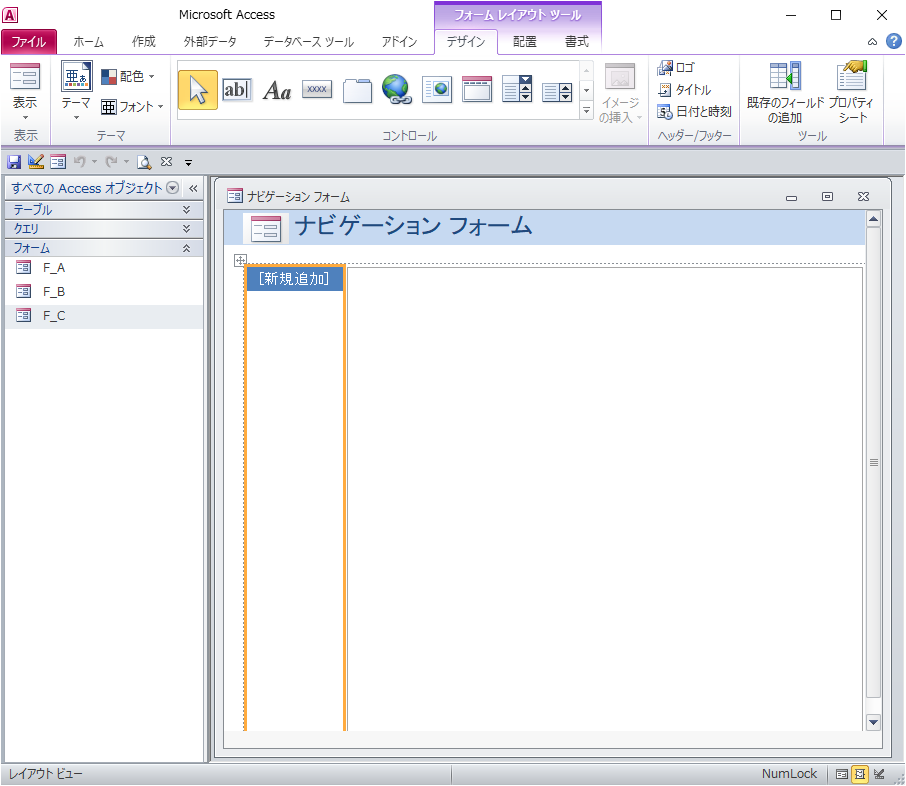Click the form logo icon in header
This screenshot has width=906, height=786.
[x=266, y=228]
